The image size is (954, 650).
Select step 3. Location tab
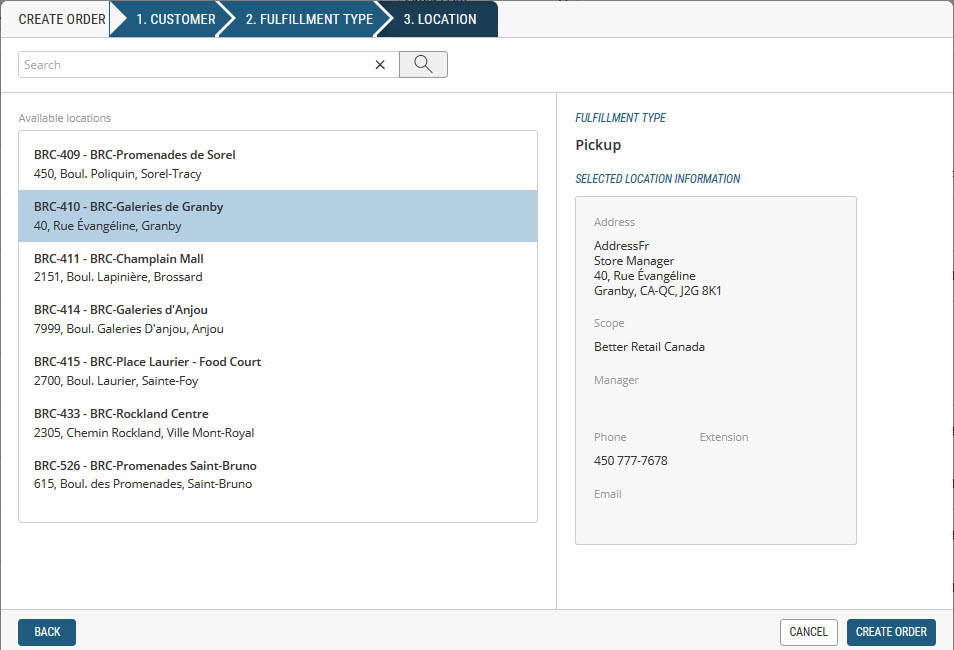coord(439,19)
